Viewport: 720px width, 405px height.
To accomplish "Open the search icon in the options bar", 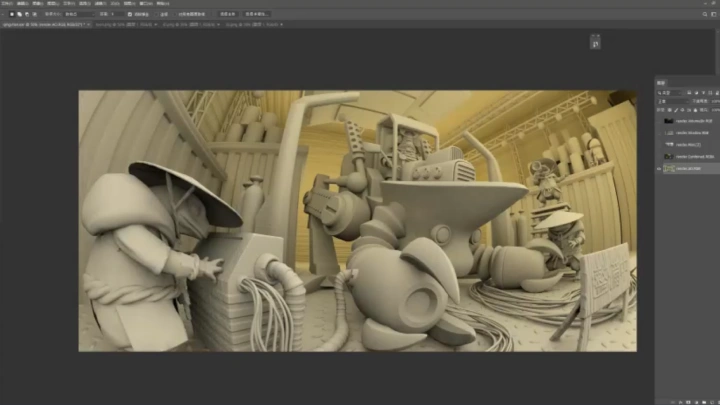I will pos(705,14).
